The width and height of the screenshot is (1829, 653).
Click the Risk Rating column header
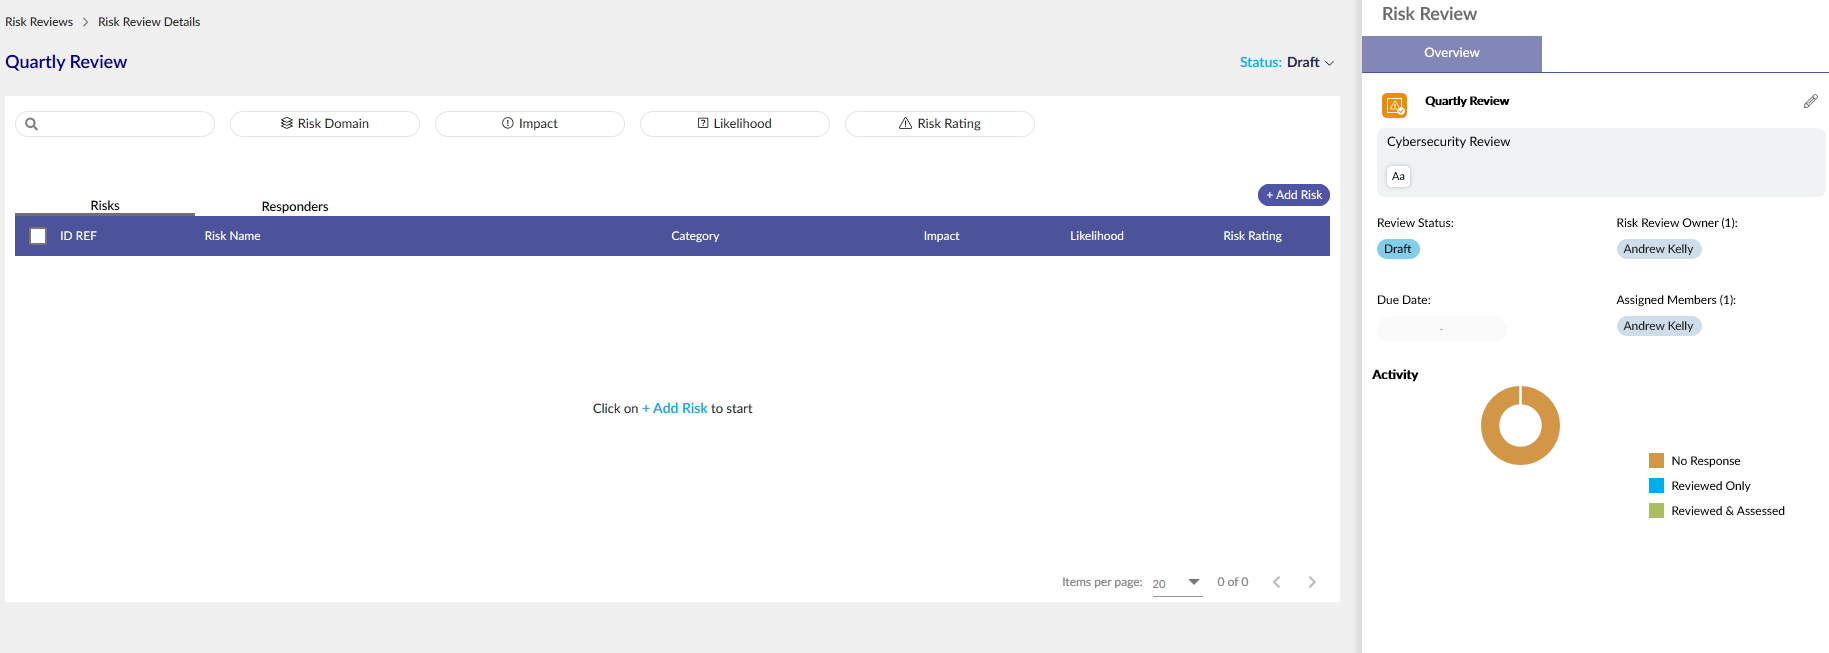(1252, 236)
